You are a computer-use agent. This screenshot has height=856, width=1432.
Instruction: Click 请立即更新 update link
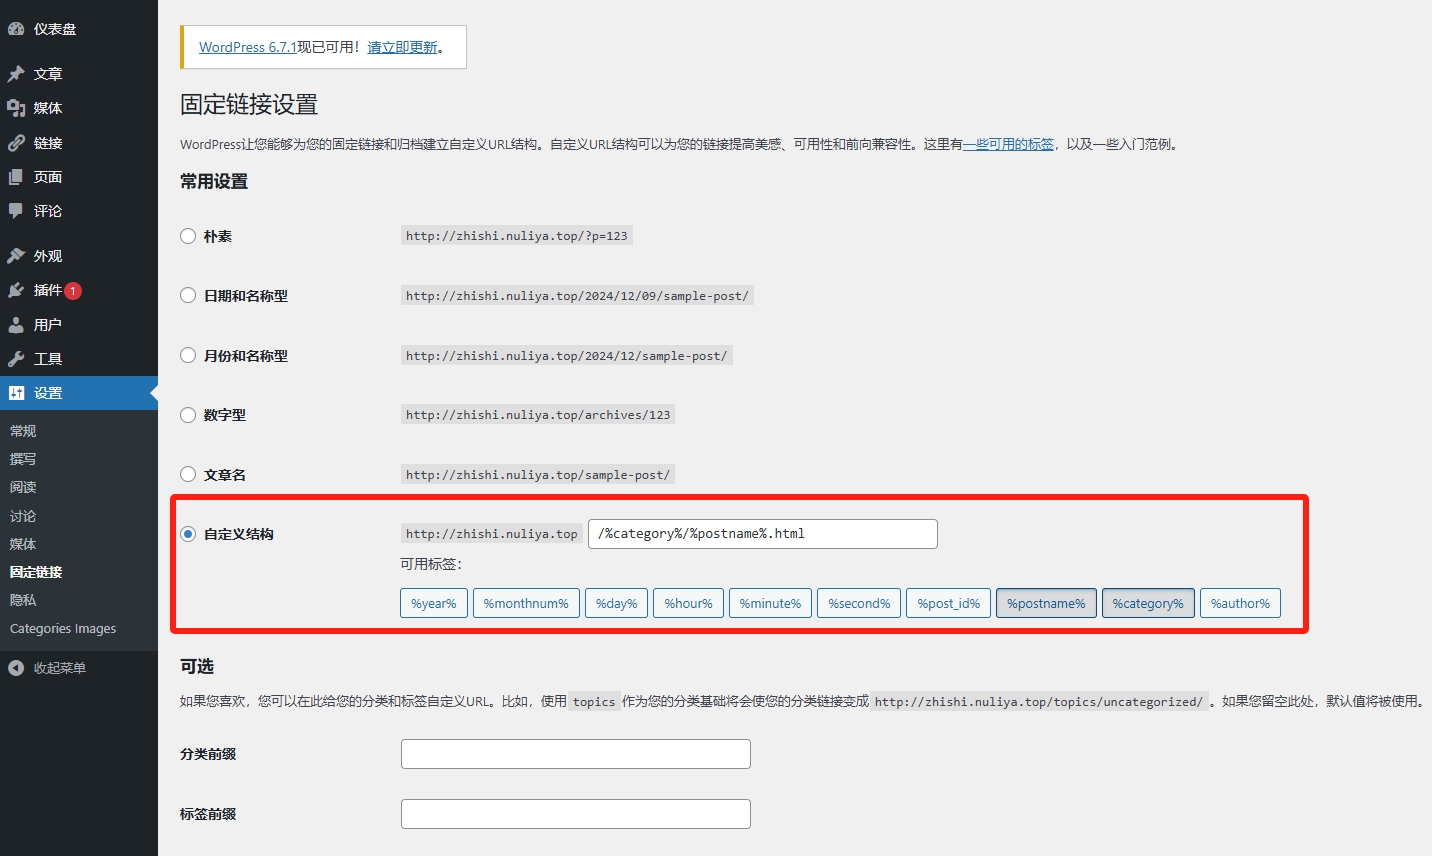(x=402, y=47)
